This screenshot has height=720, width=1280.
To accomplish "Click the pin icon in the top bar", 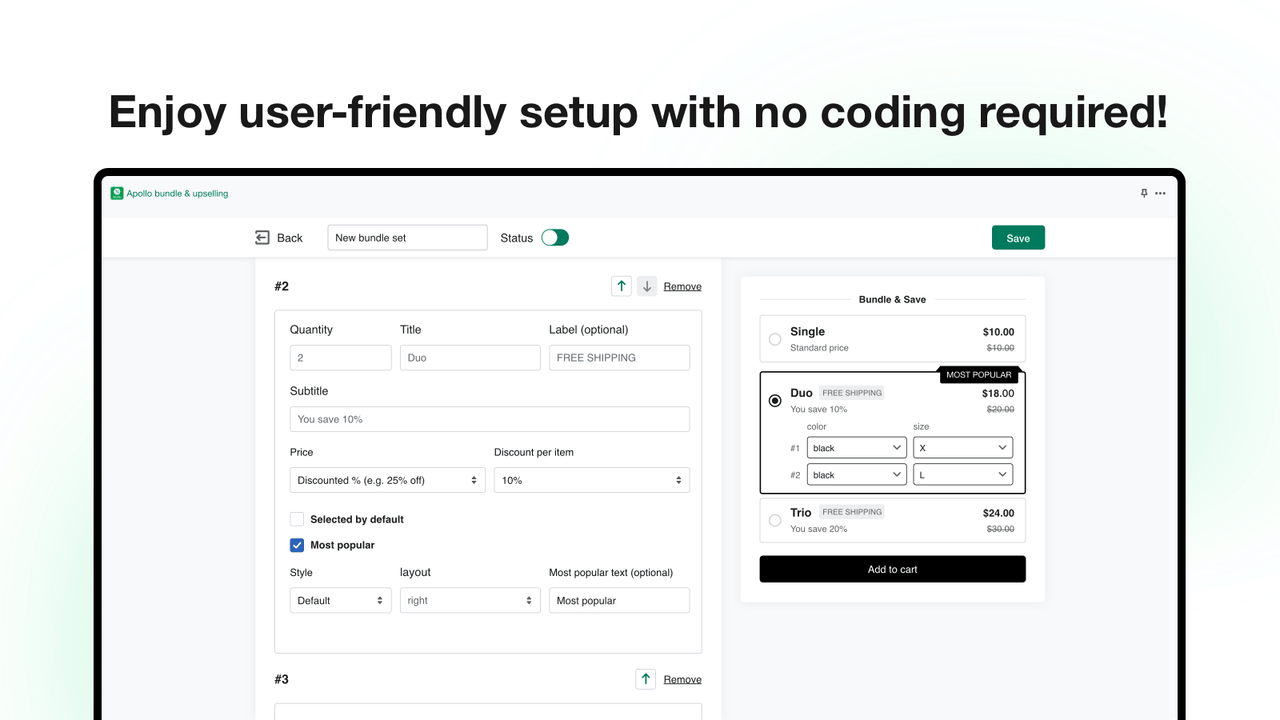I will point(1143,193).
